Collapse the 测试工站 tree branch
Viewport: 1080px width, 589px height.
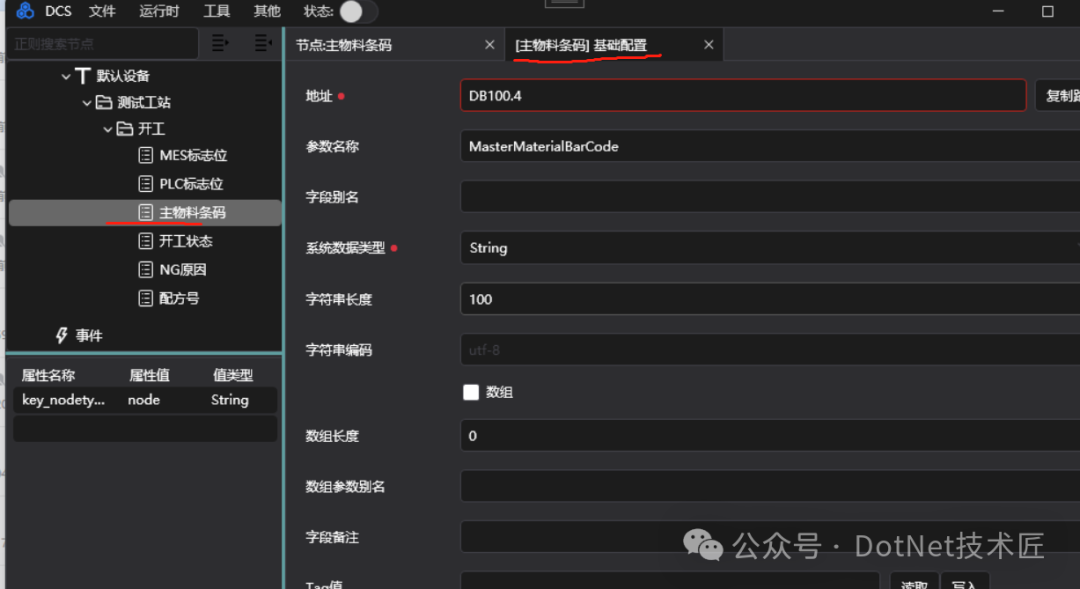click(85, 101)
